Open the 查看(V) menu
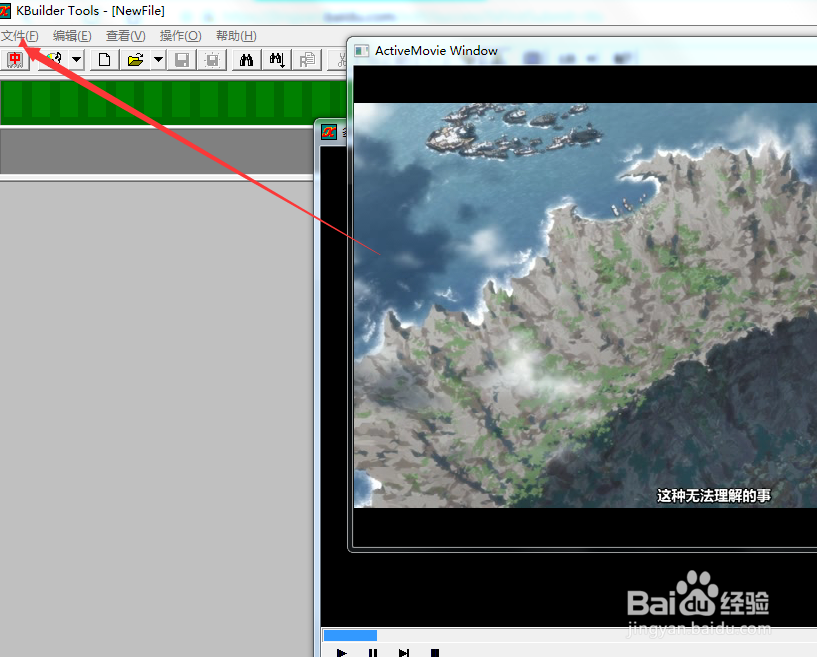Viewport: 817px width, 657px height. [126, 36]
